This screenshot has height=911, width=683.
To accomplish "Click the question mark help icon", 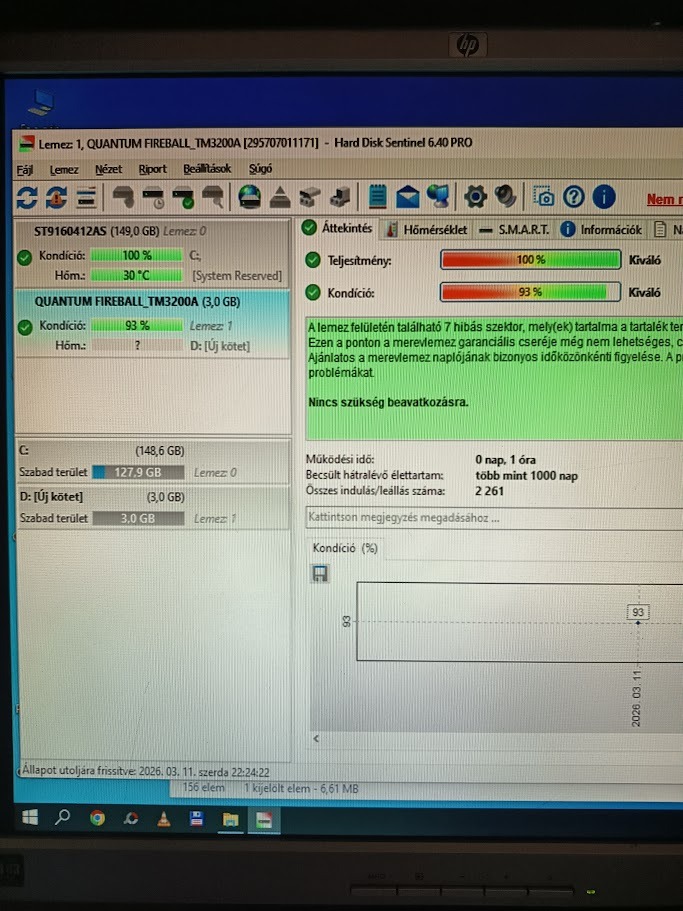I will pyautogui.click(x=574, y=198).
